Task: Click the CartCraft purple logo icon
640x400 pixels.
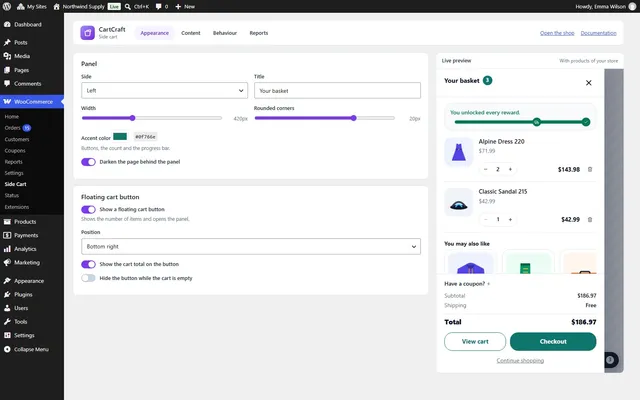Action: click(87, 33)
